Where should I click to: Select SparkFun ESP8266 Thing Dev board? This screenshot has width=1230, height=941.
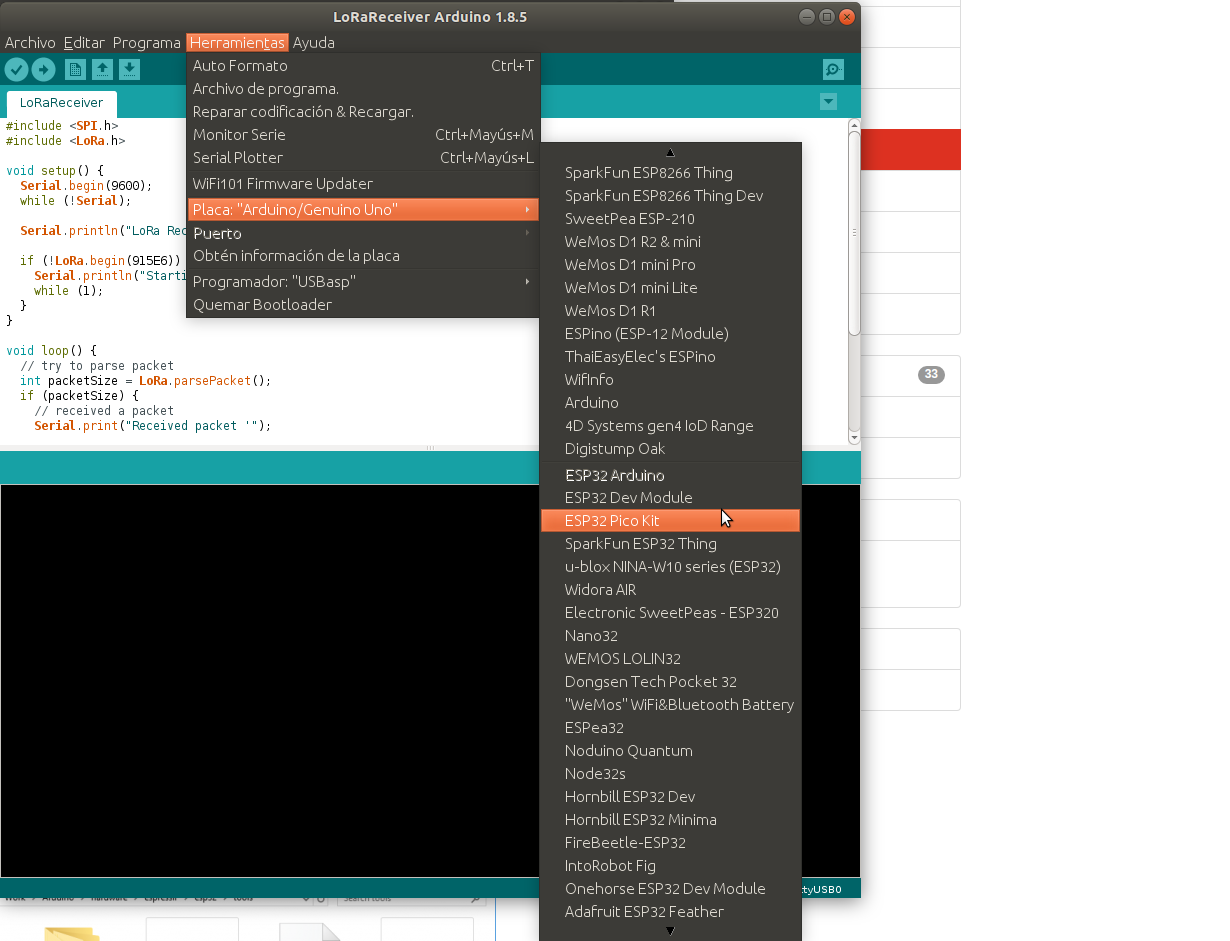point(670,196)
